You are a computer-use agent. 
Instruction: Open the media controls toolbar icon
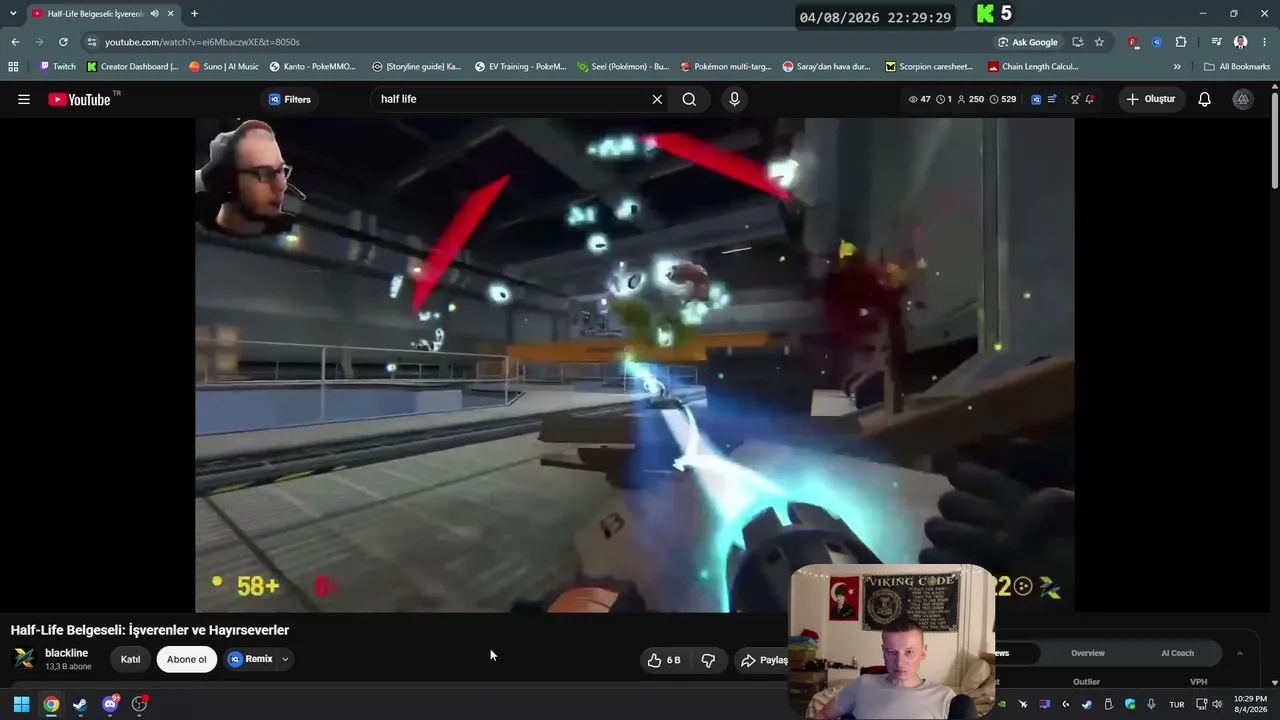click(1216, 42)
